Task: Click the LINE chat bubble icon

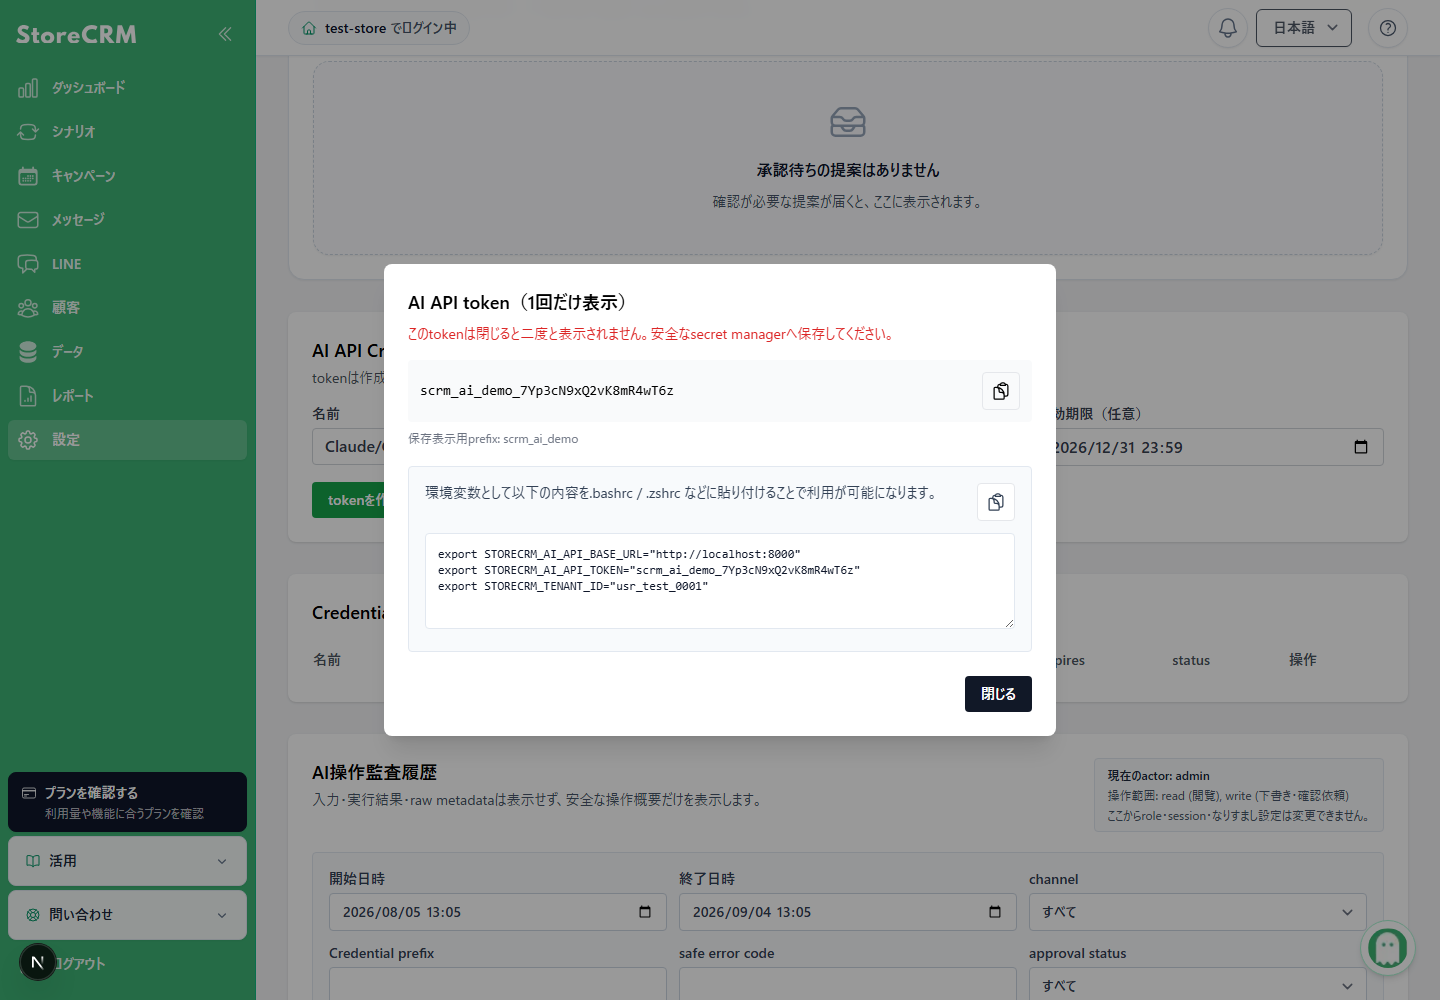Action: [x=28, y=264]
